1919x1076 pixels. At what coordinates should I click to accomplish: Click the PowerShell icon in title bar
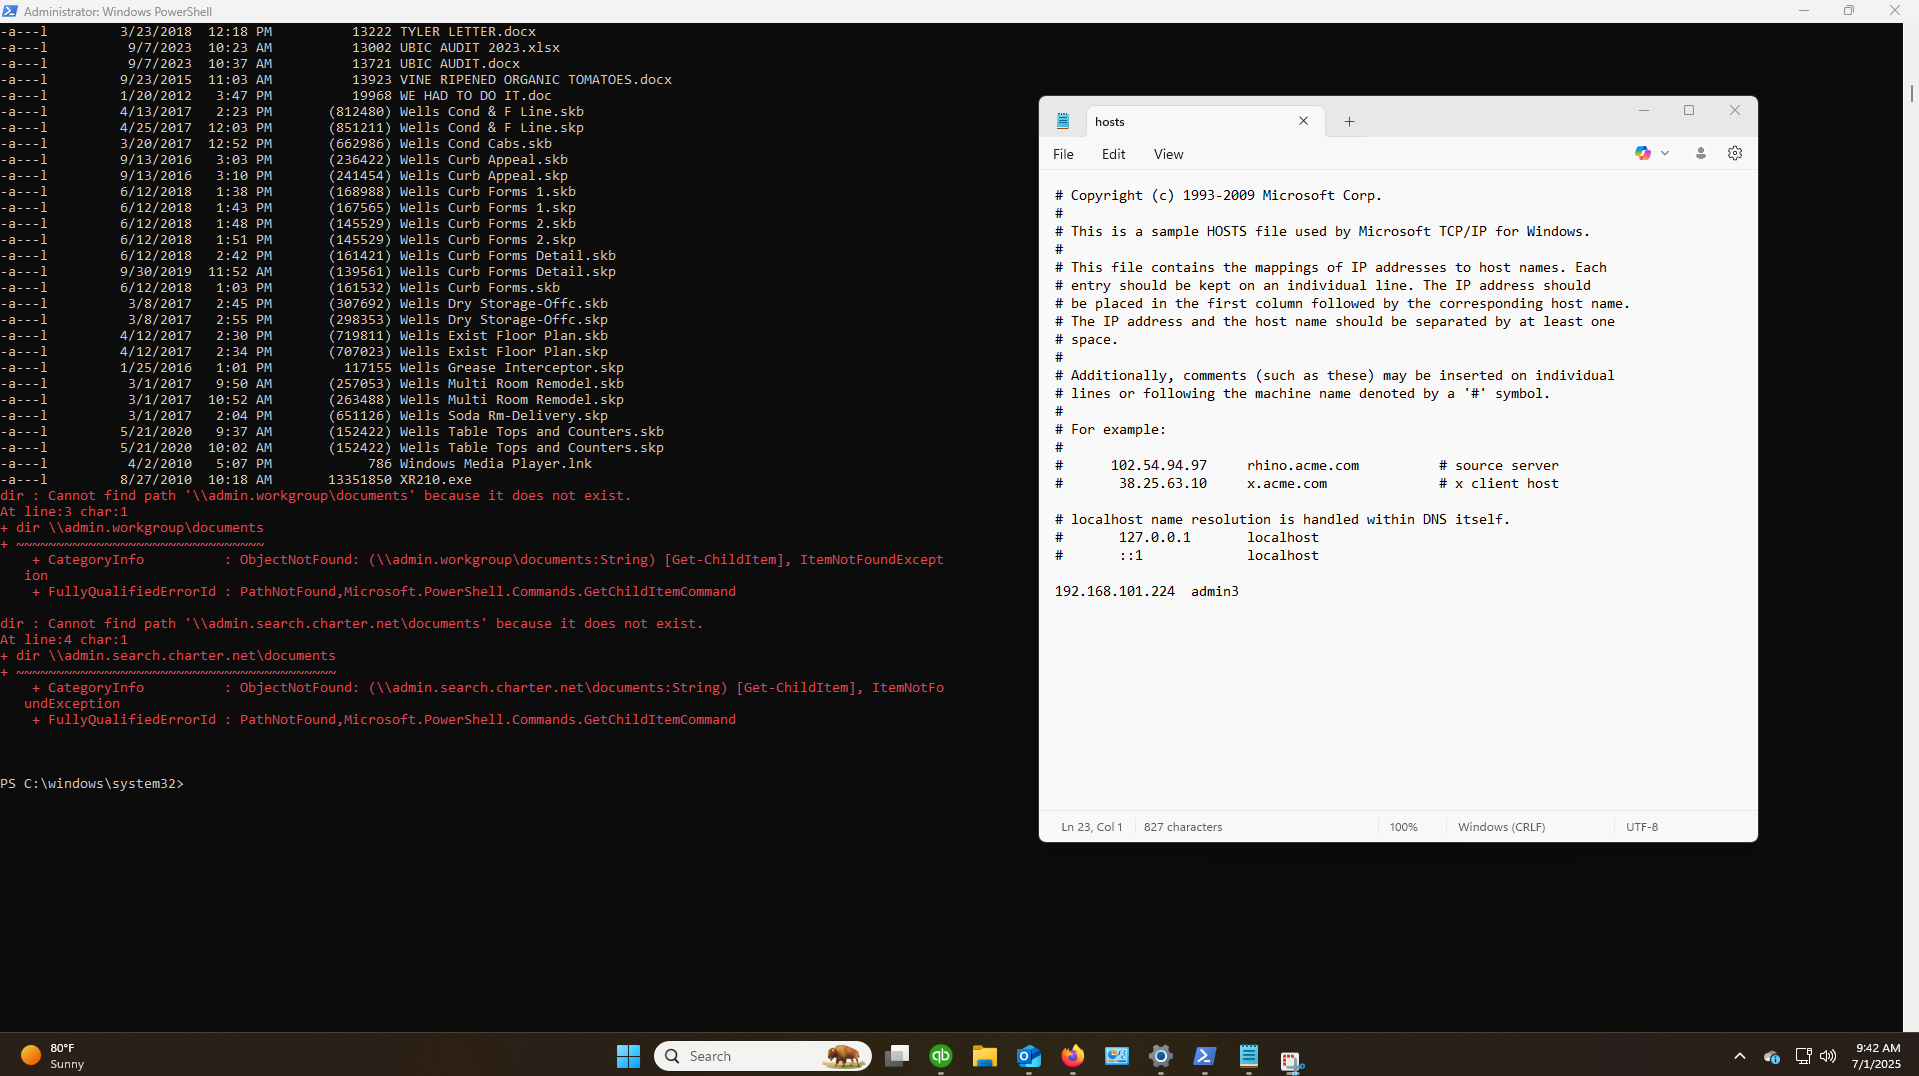point(10,11)
